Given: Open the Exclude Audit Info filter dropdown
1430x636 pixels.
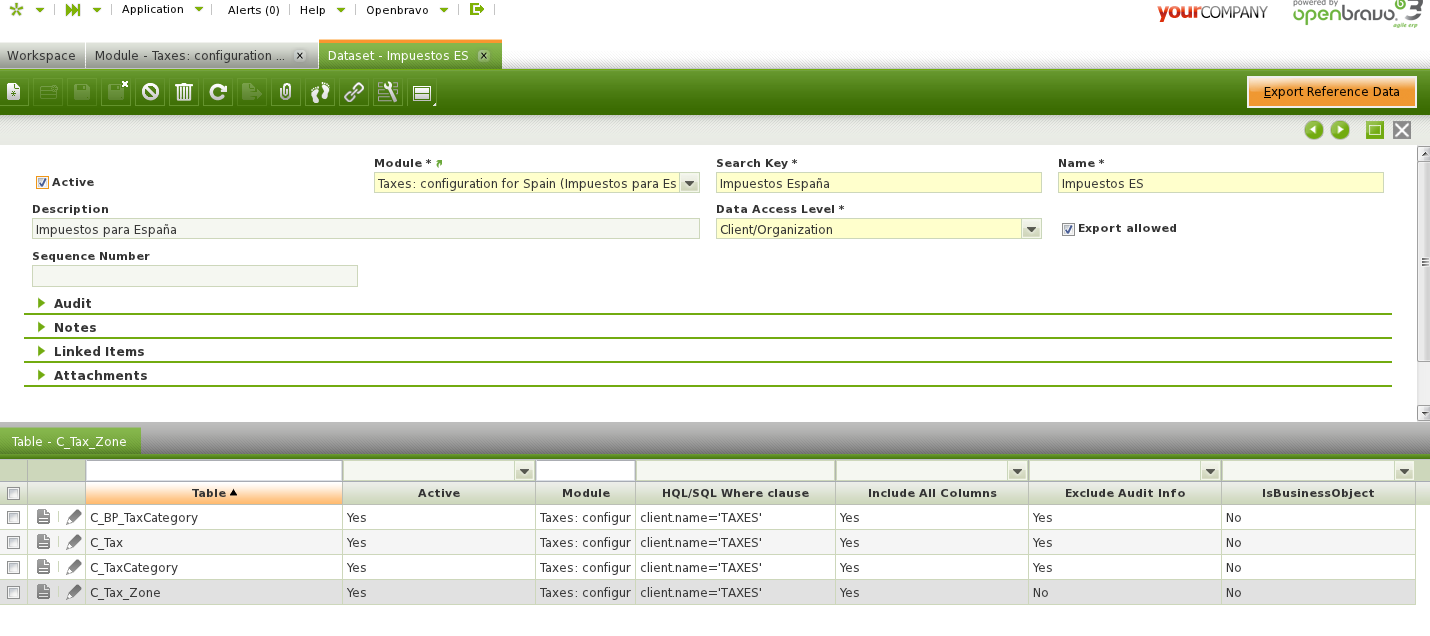Looking at the screenshot, I should click(x=1210, y=471).
